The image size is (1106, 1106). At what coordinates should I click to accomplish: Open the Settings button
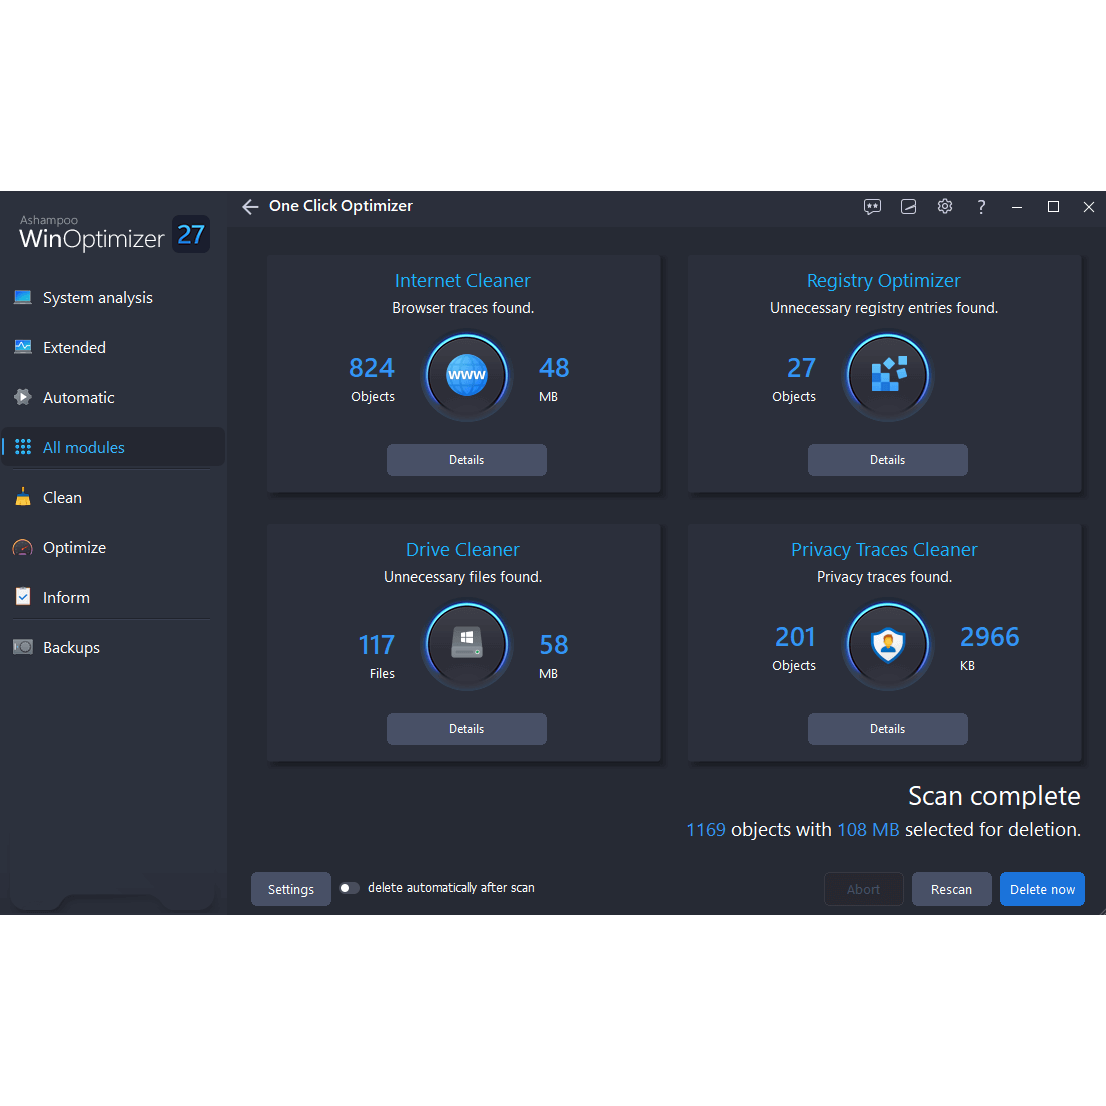click(x=291, y=889)
